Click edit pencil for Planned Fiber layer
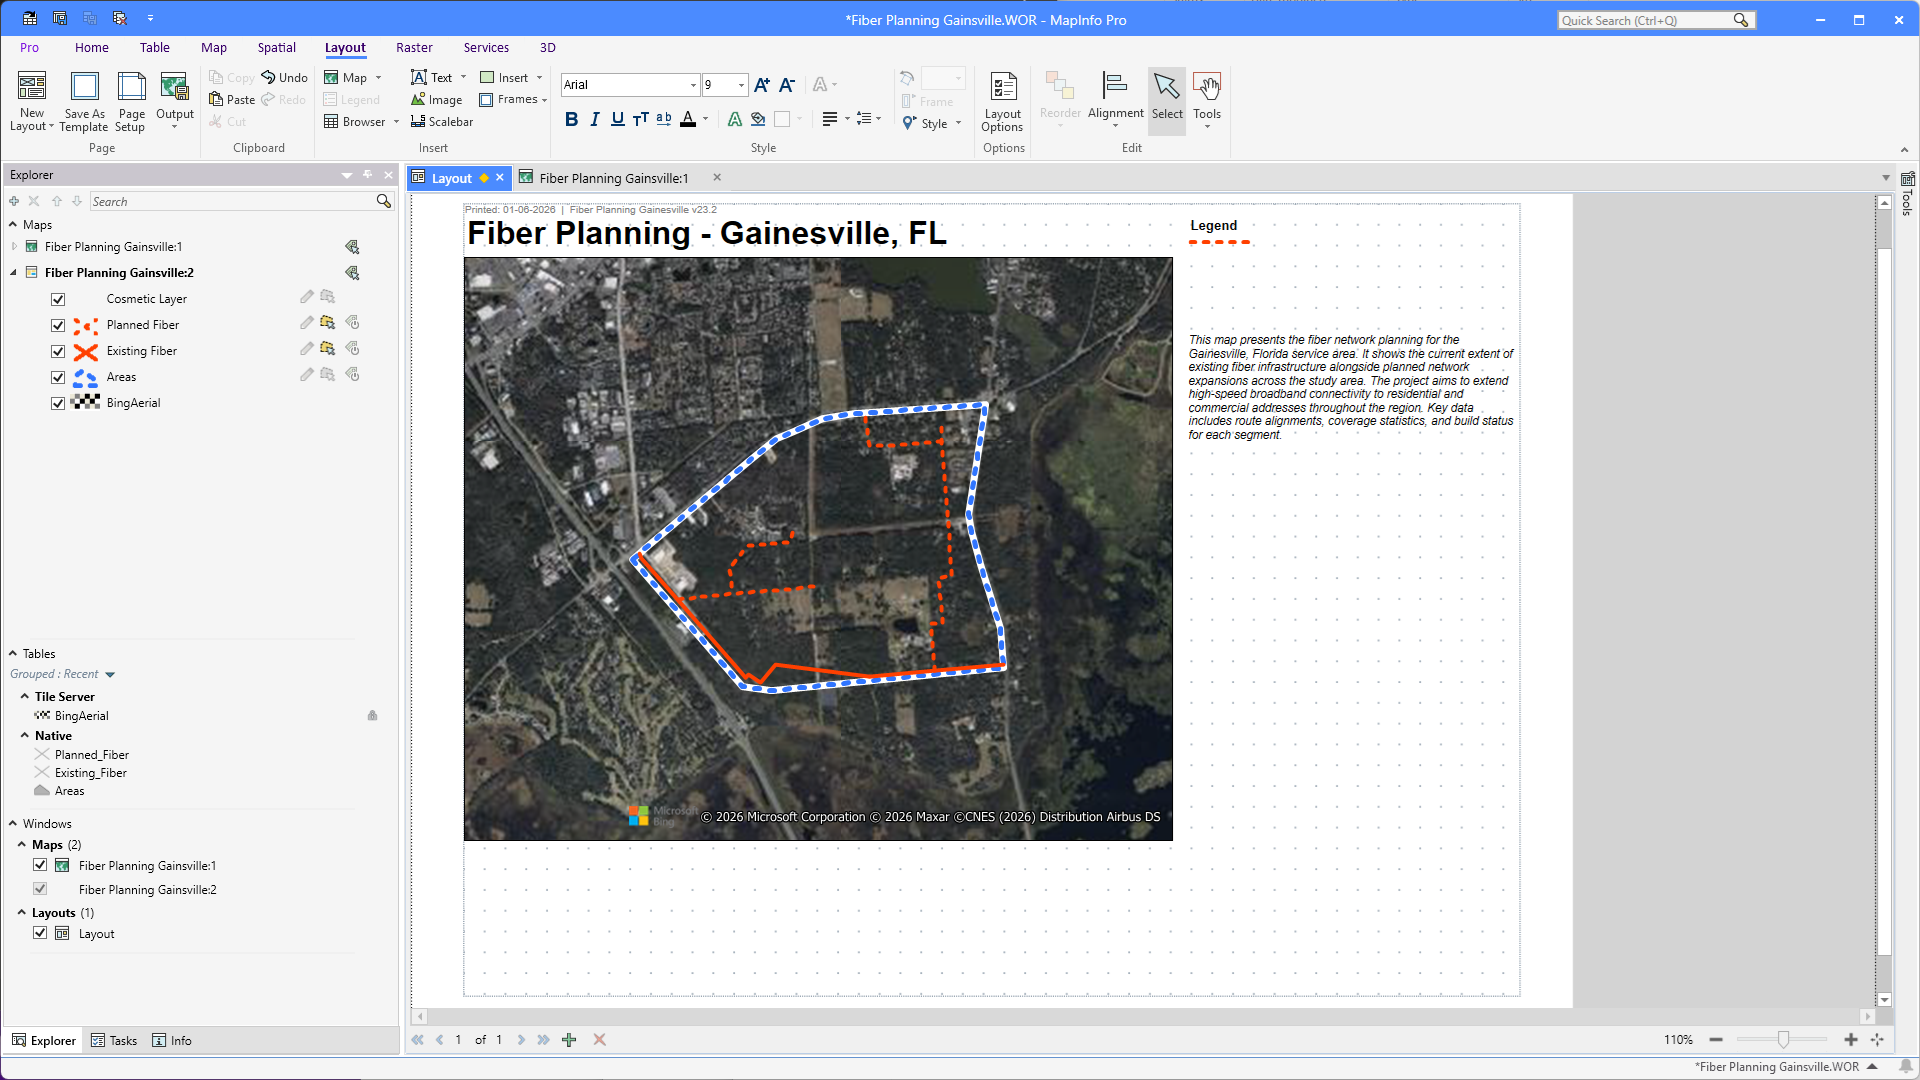 pos(307,323)
